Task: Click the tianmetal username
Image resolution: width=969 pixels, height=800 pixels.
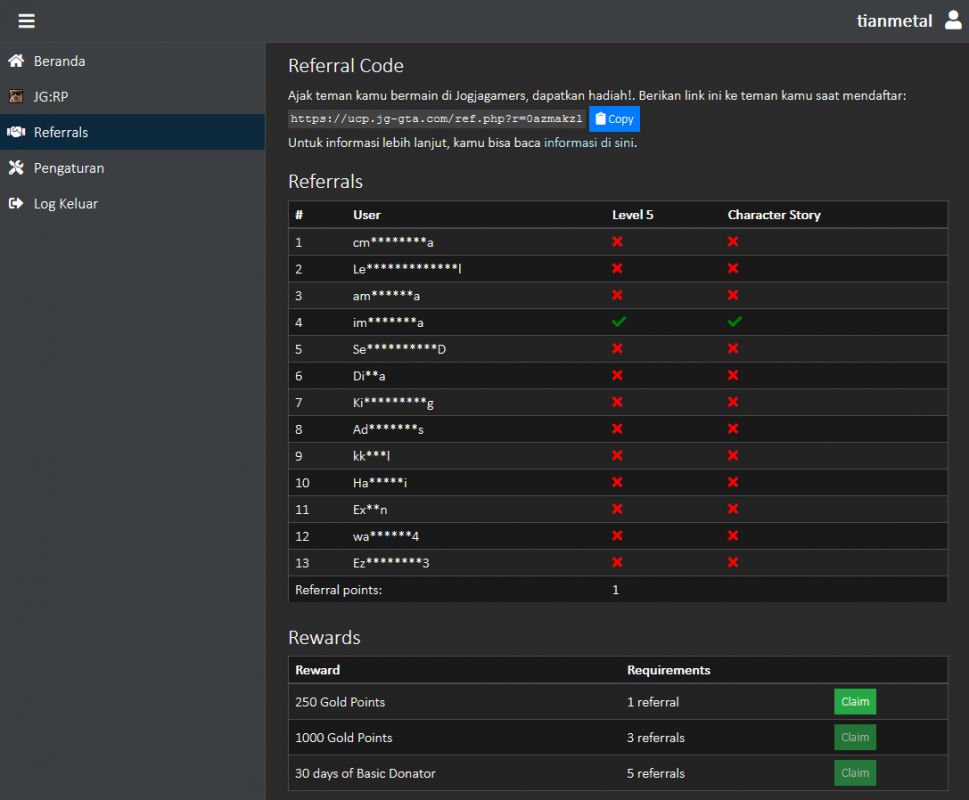Action: tap(894, 21)
